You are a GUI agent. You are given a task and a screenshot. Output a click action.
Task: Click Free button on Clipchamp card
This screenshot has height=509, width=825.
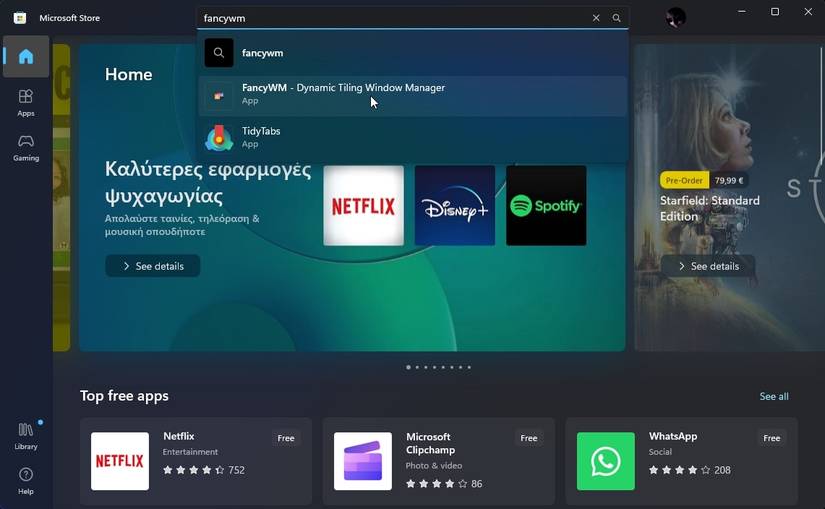coord(529,438)
